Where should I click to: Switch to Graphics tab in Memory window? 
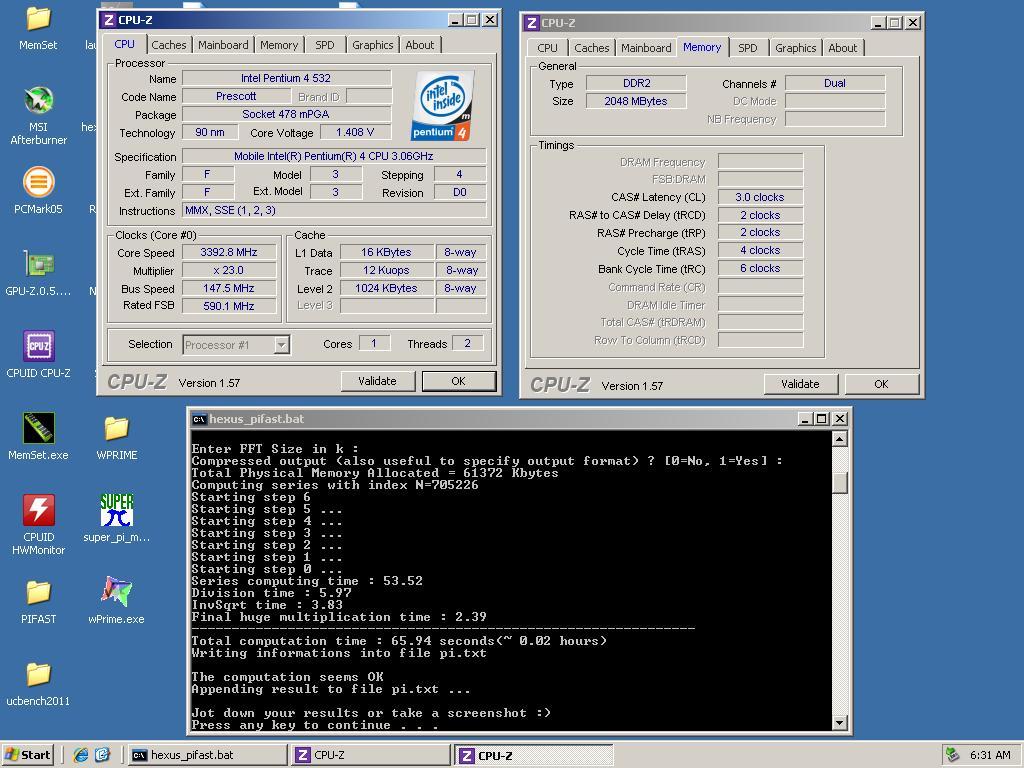(x=795, y=48)
